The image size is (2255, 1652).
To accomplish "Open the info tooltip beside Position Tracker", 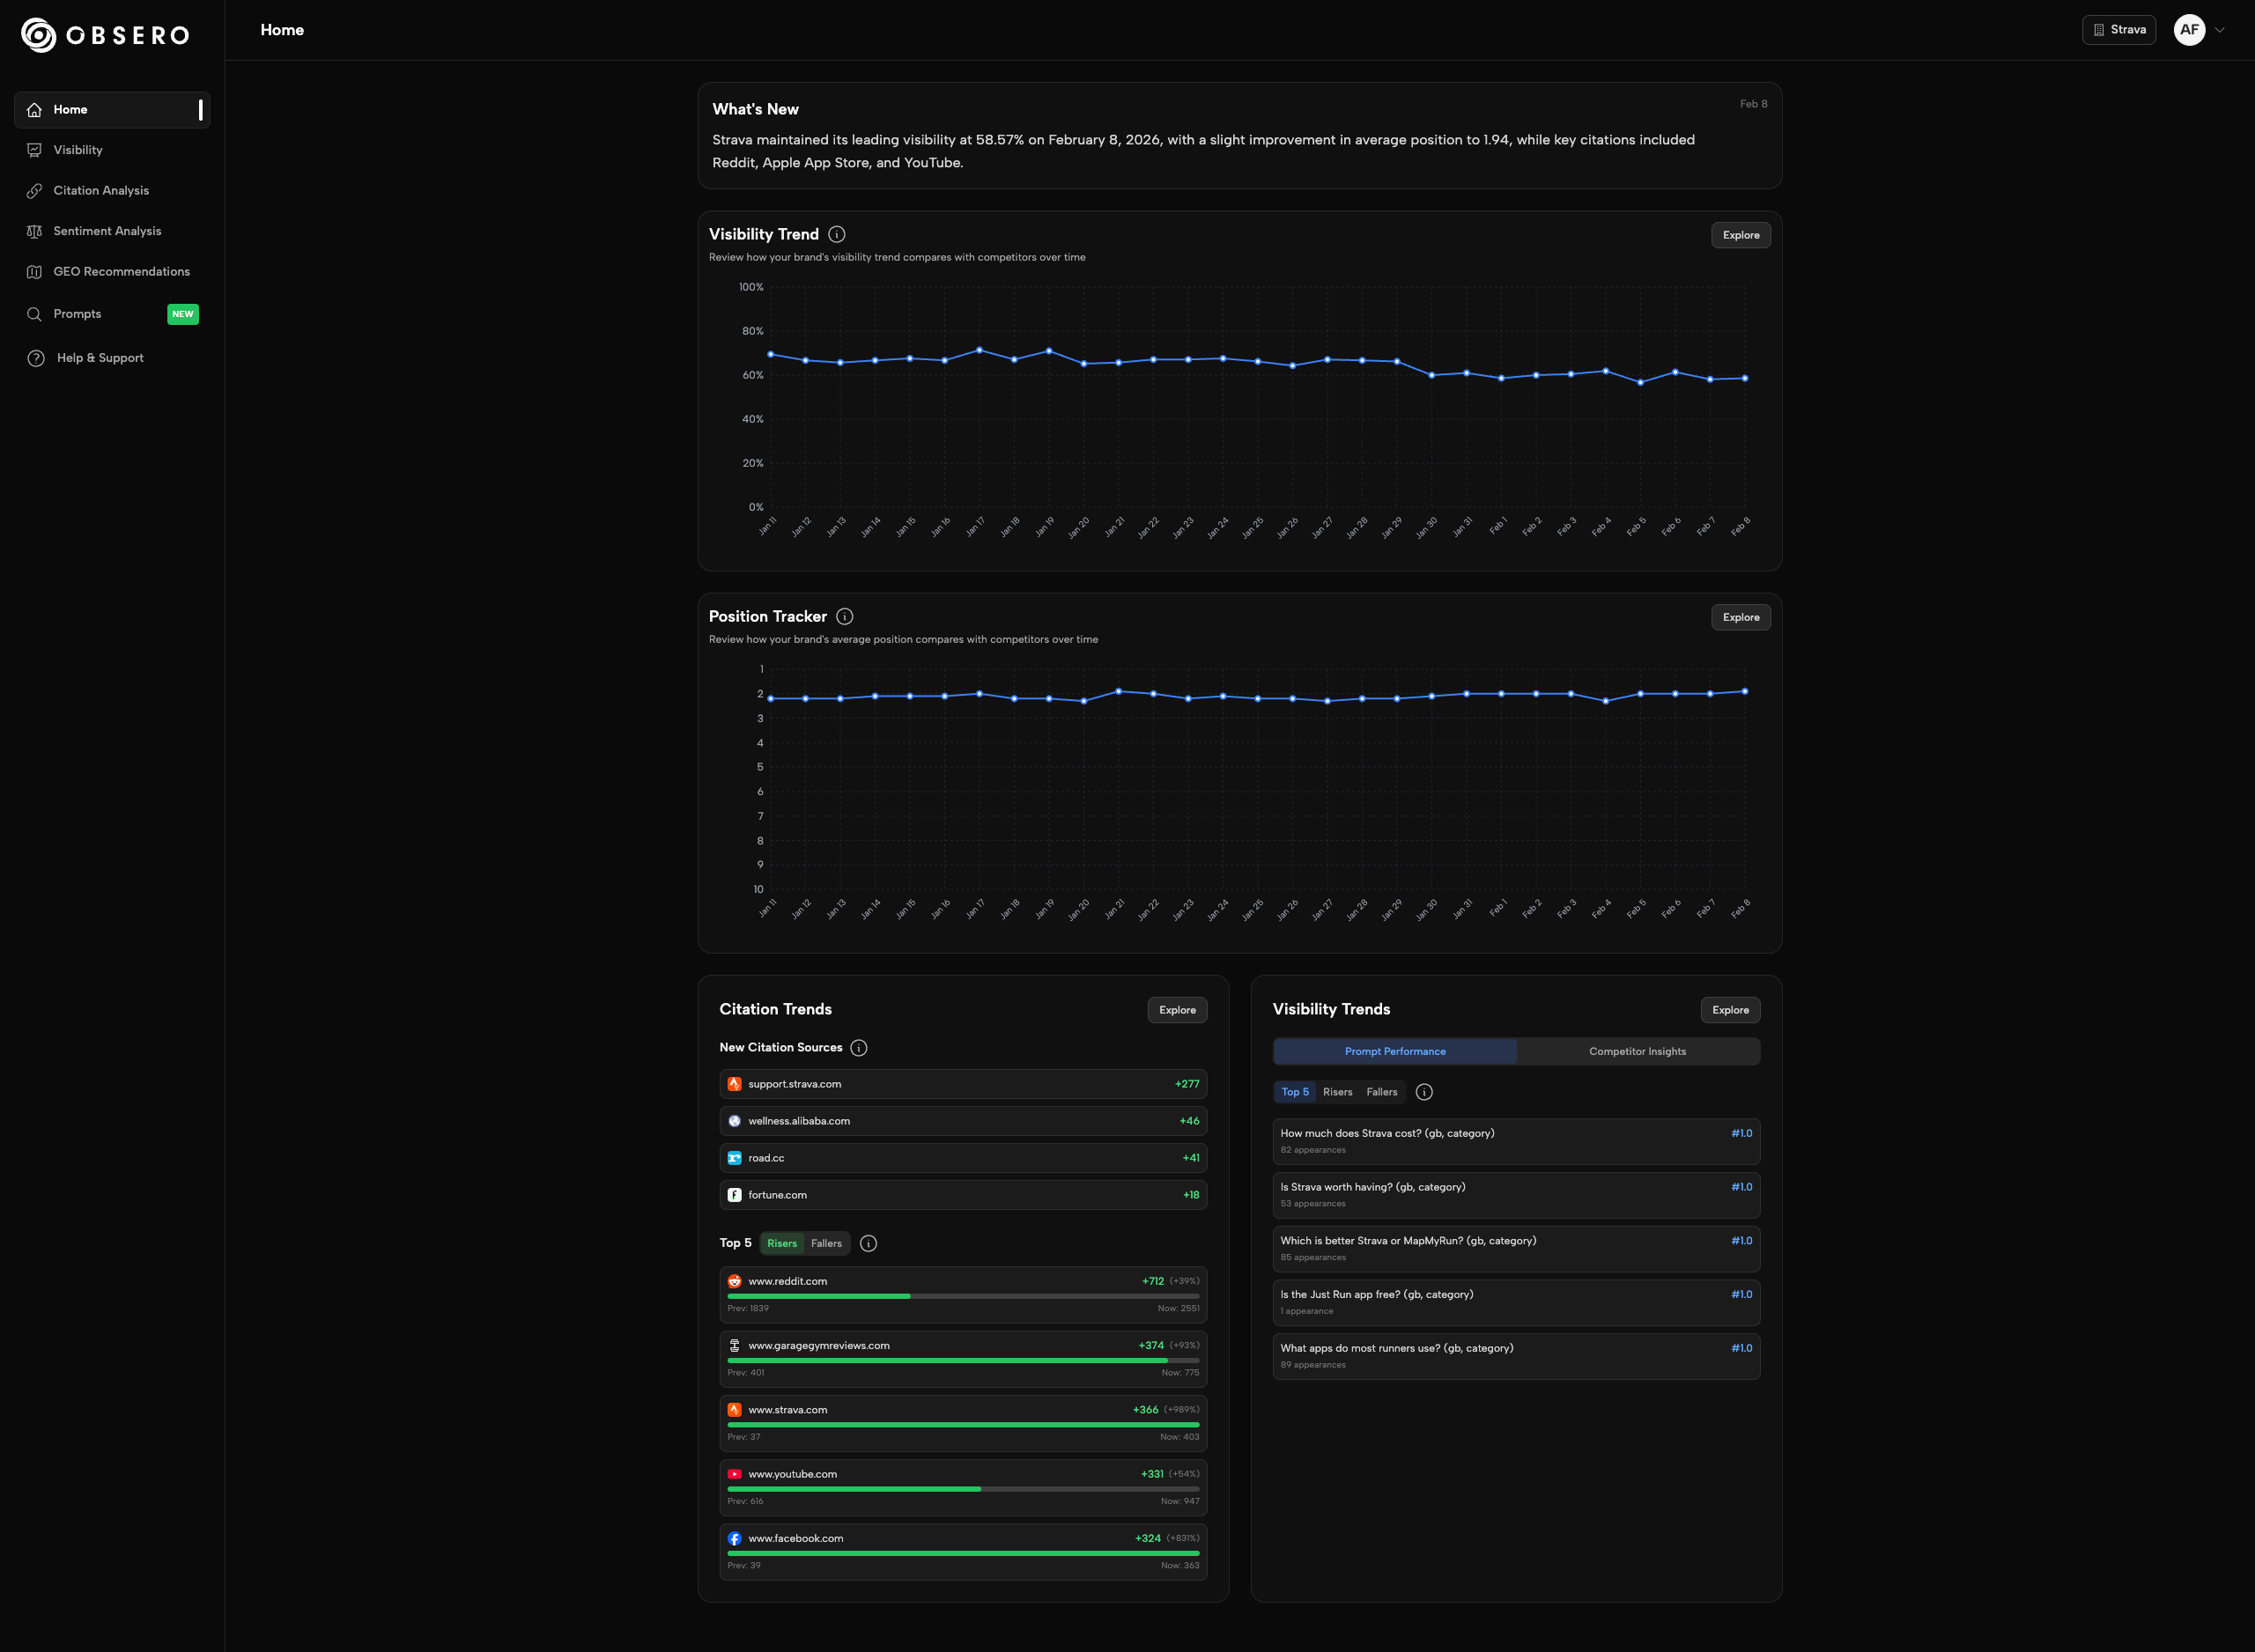I will click(846, 616).
